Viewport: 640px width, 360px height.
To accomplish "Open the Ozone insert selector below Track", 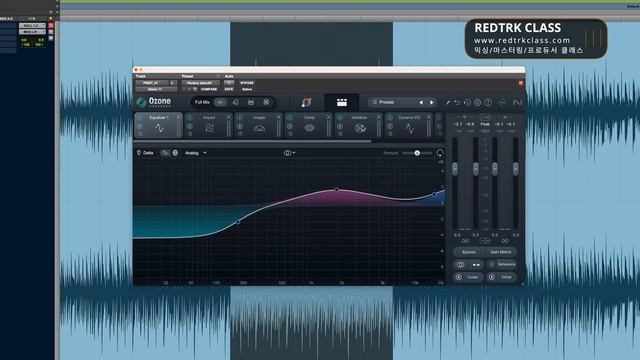I will click(x=156, y=89).
